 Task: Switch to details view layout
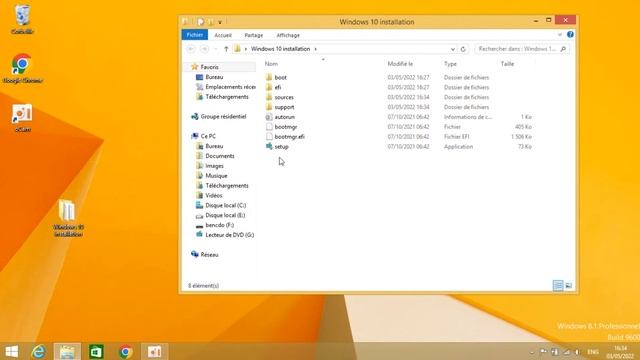pyautogui.click(x=558, y=285)
